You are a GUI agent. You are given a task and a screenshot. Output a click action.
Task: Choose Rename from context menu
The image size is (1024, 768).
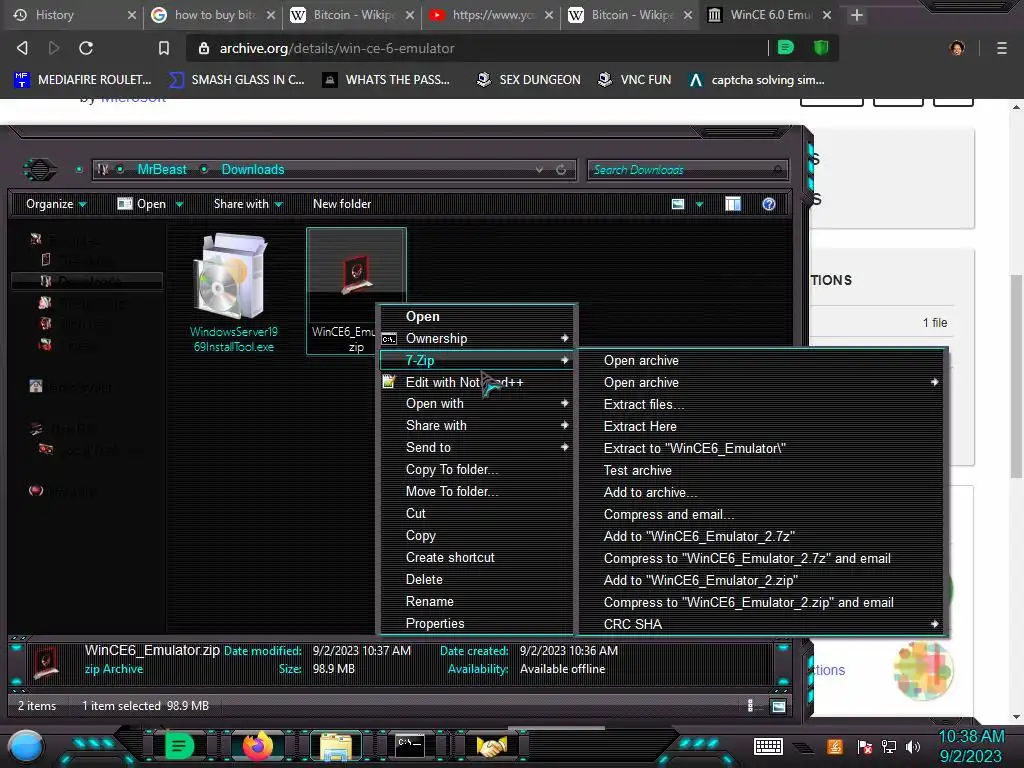[477, 601]
